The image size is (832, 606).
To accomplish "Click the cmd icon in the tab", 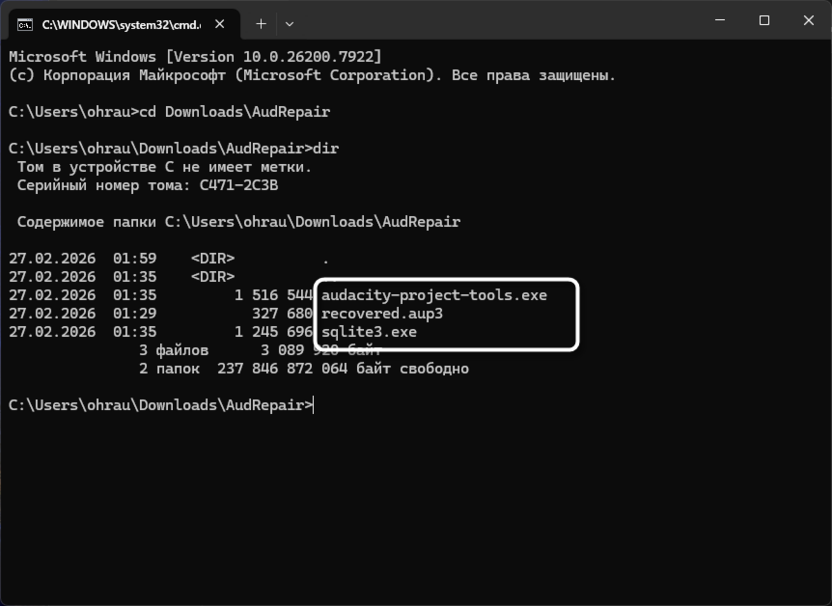I will 24,24.
